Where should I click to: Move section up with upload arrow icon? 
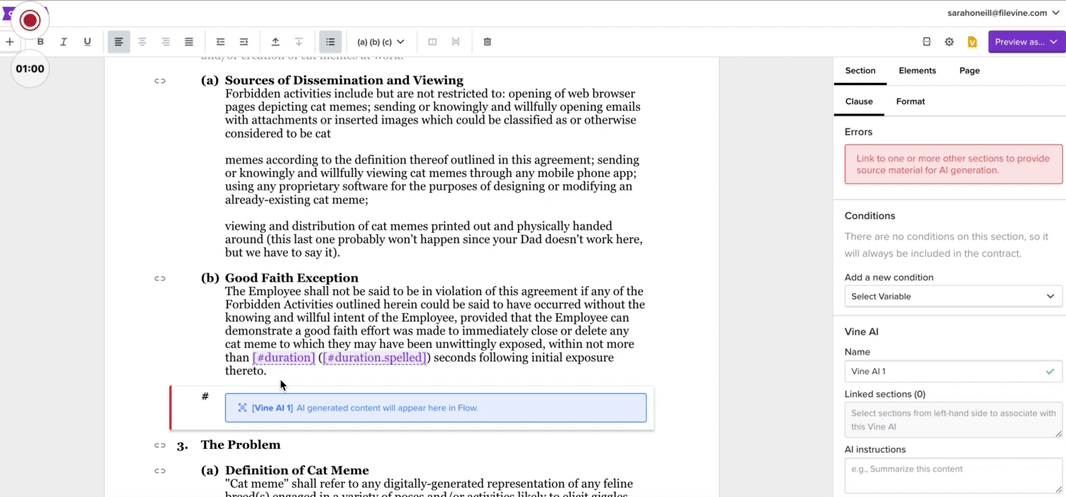275,42
